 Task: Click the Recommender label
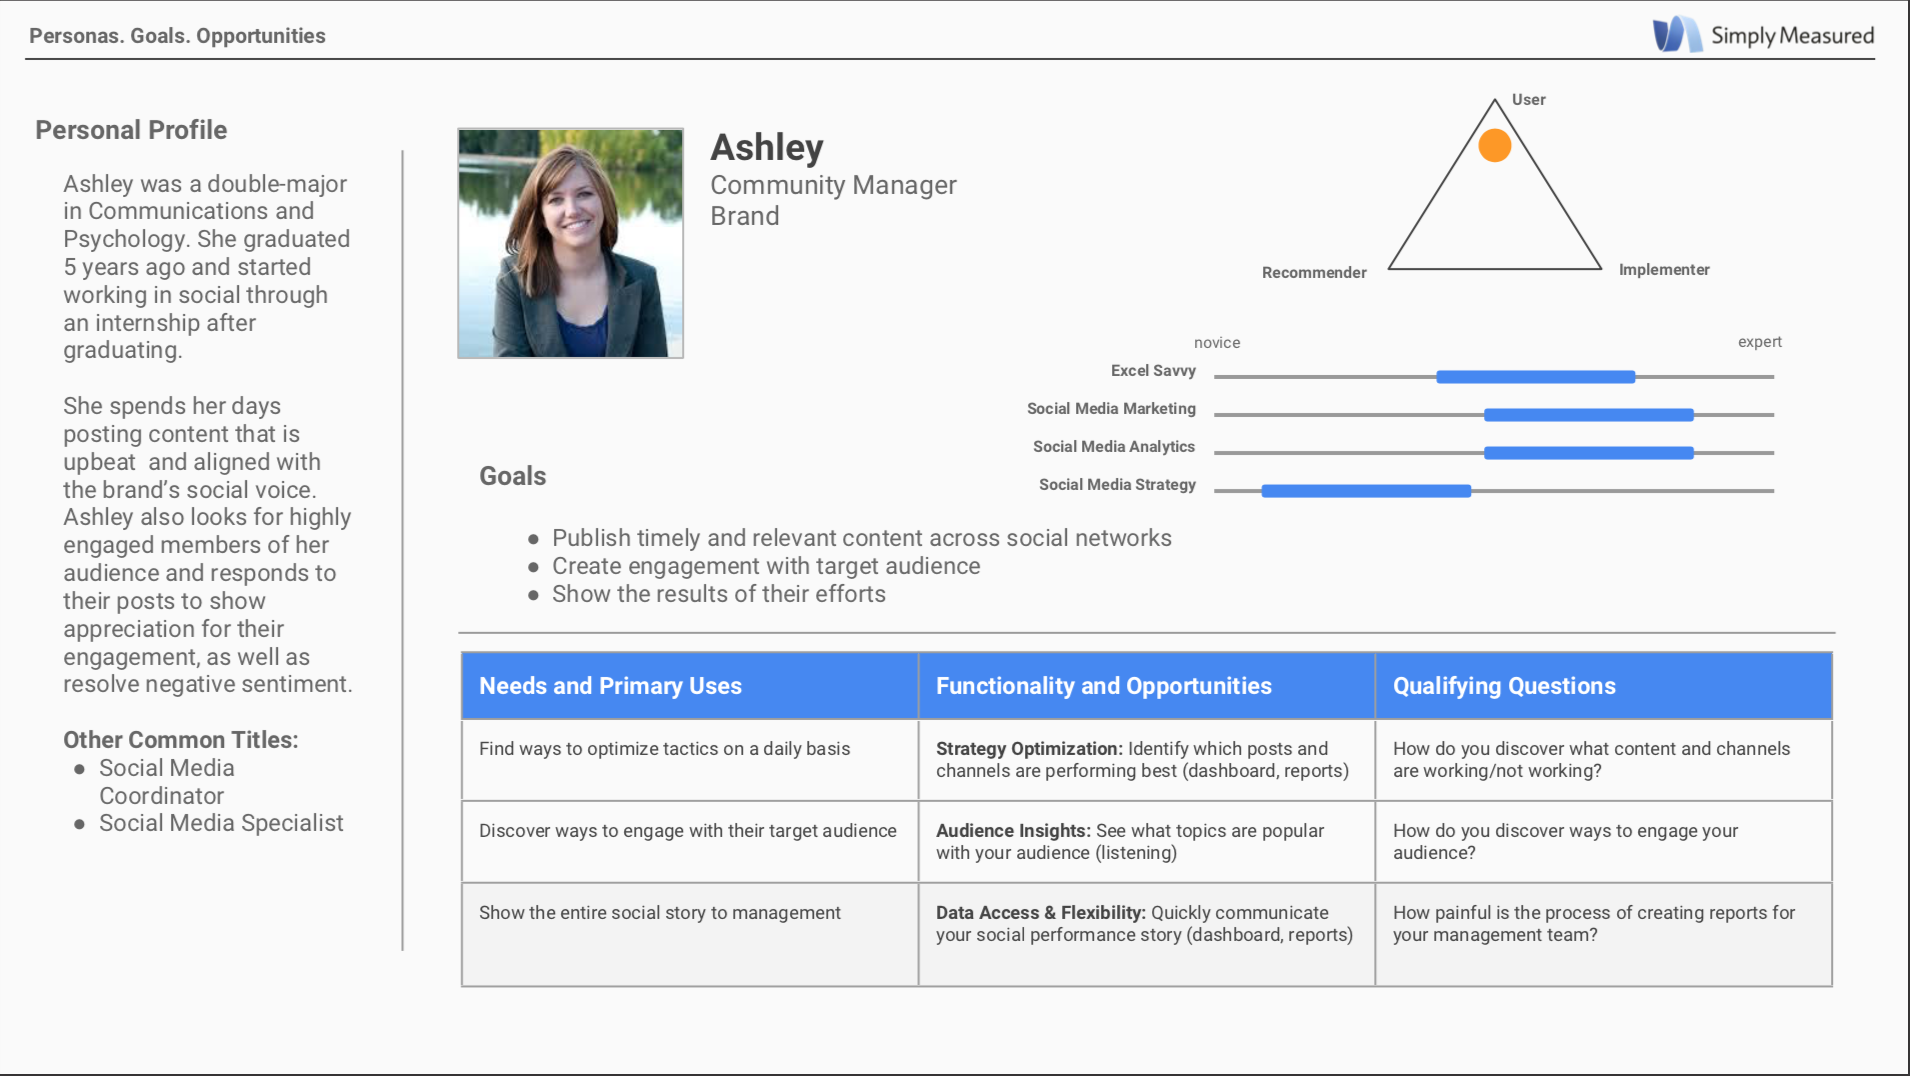[x=1314, y=273]
